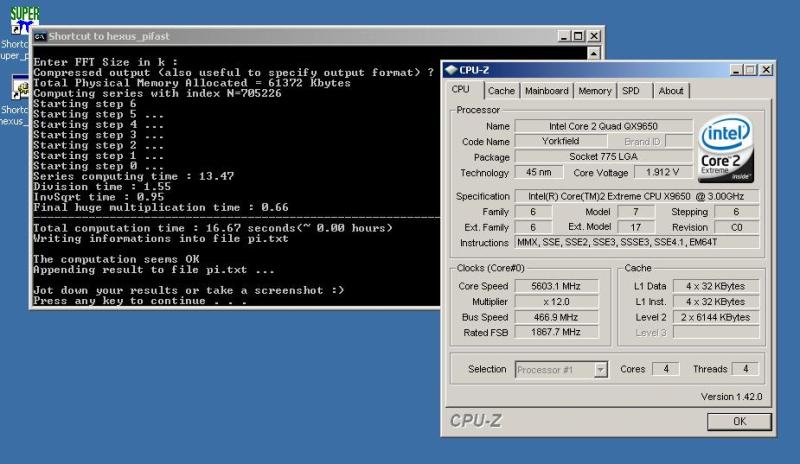This screenshot has width=800, height=464.
Task: Switch to the Mainboard tab in CPU-Z
Action: 546,91
